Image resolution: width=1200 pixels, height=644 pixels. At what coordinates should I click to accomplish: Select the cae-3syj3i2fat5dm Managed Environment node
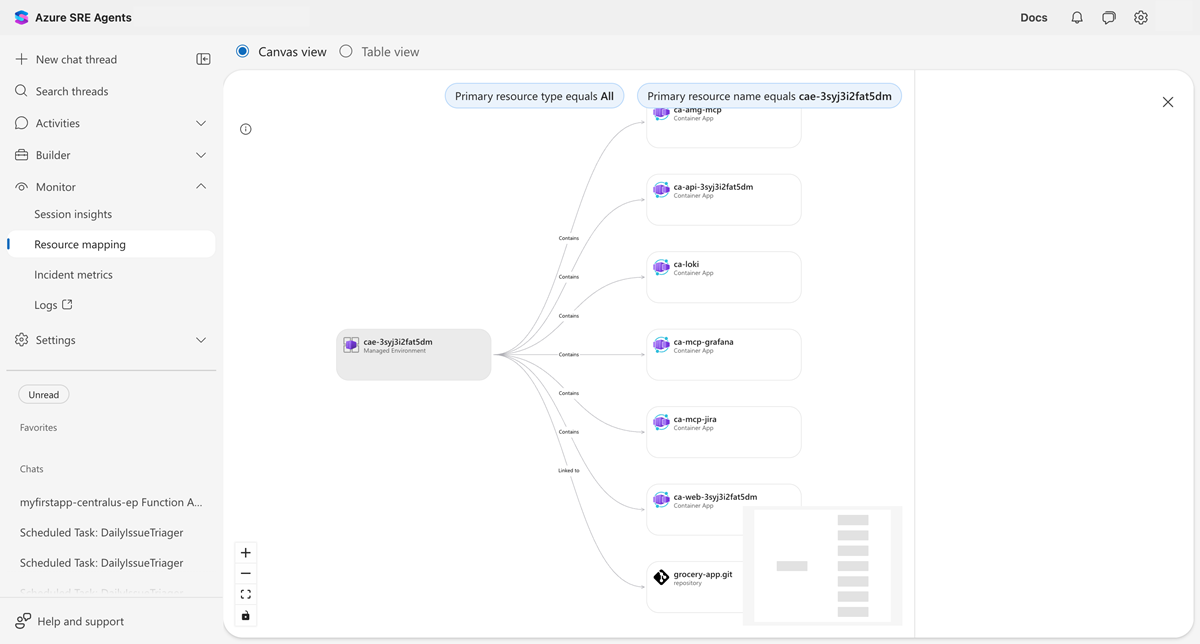pos(413,354)
